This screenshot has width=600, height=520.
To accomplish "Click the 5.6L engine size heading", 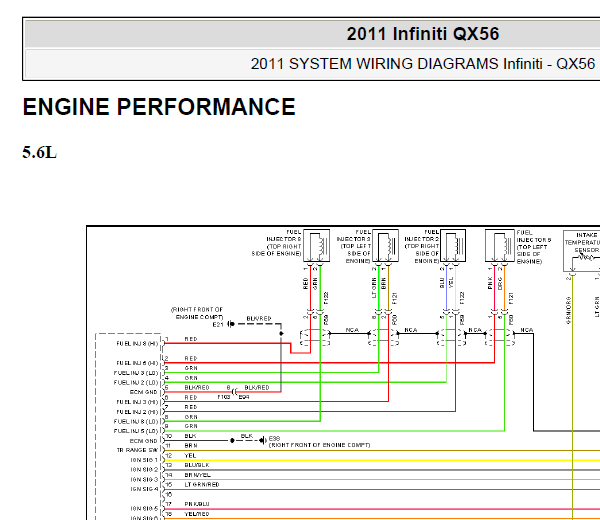I will coord(39,152).
